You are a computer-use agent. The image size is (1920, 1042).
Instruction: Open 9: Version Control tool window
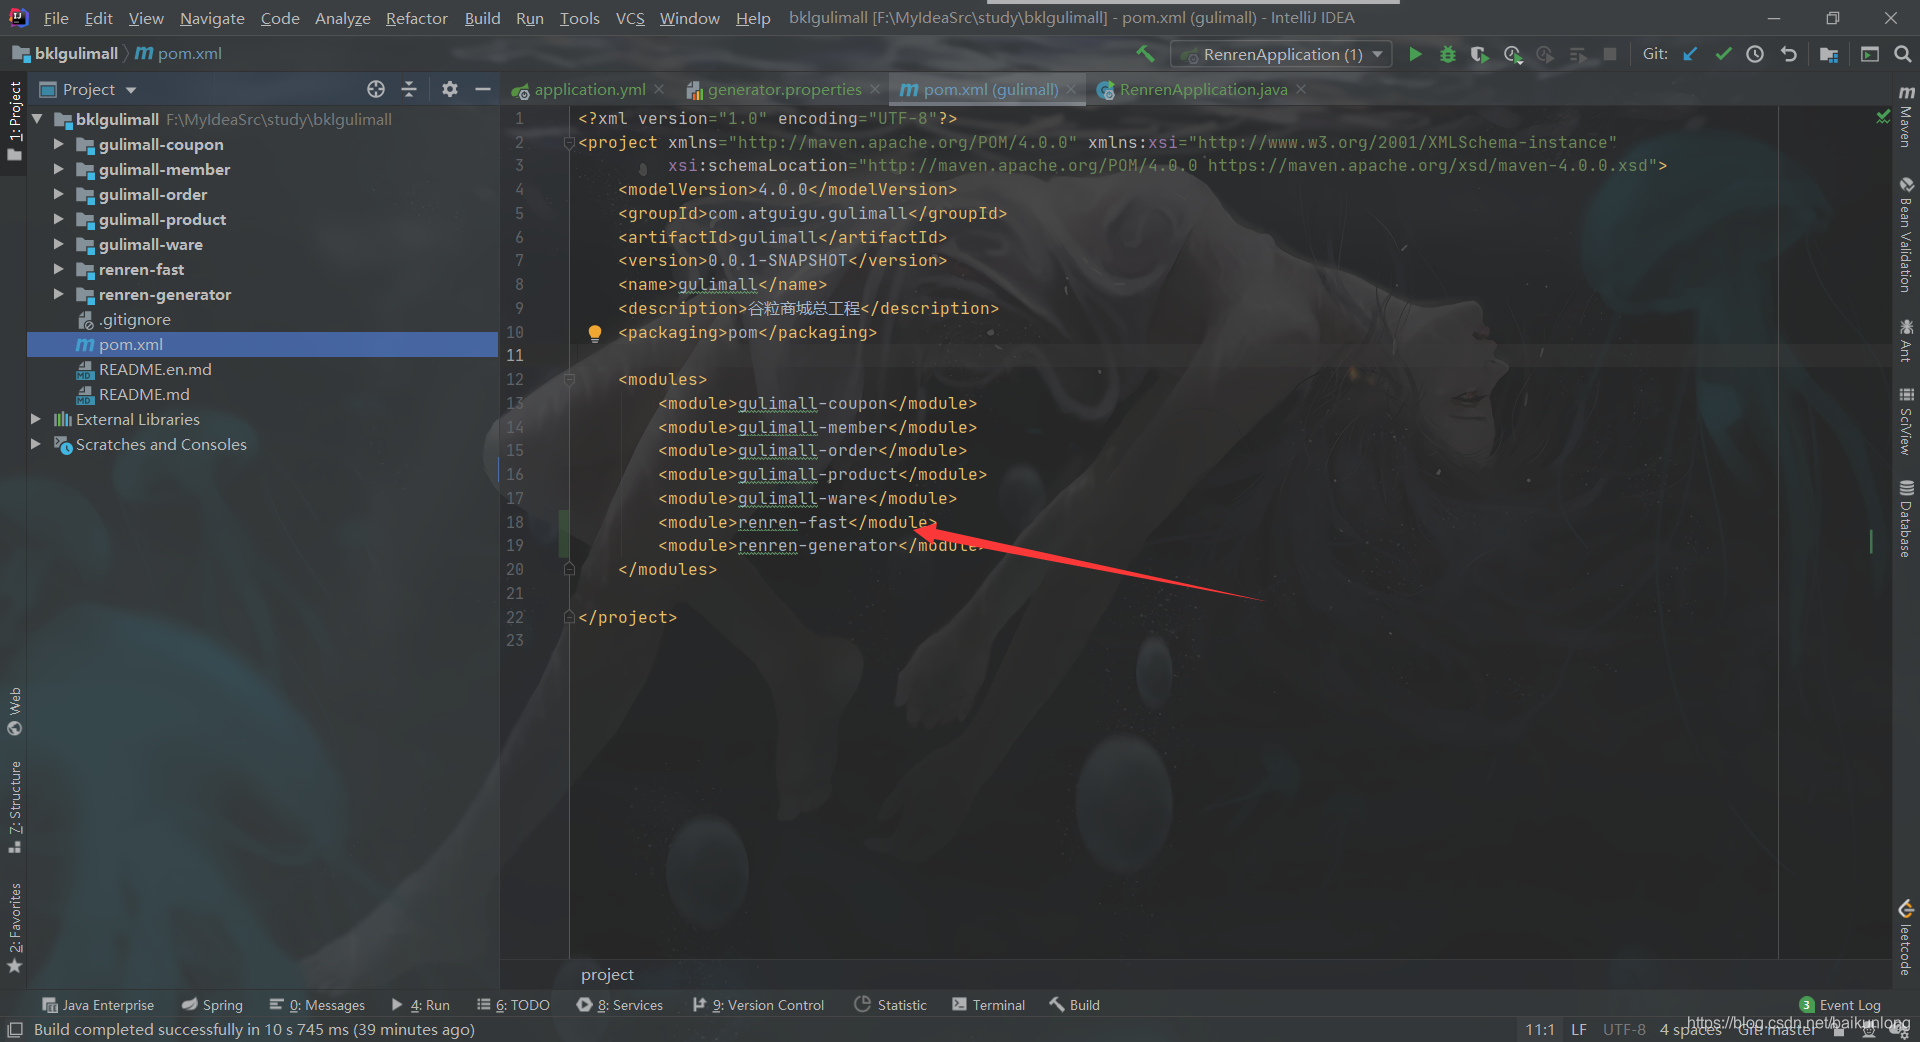click(759, 1005)
